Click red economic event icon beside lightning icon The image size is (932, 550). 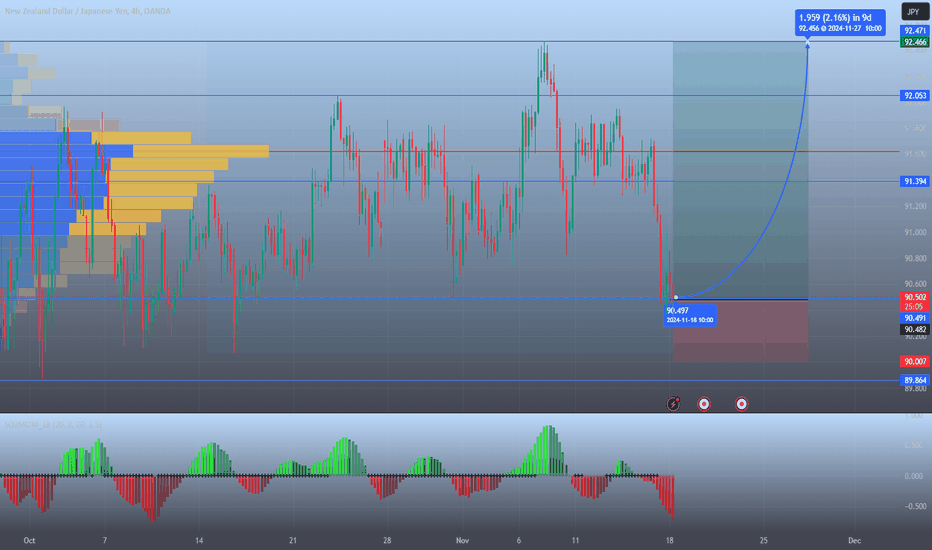click(704, 404)
